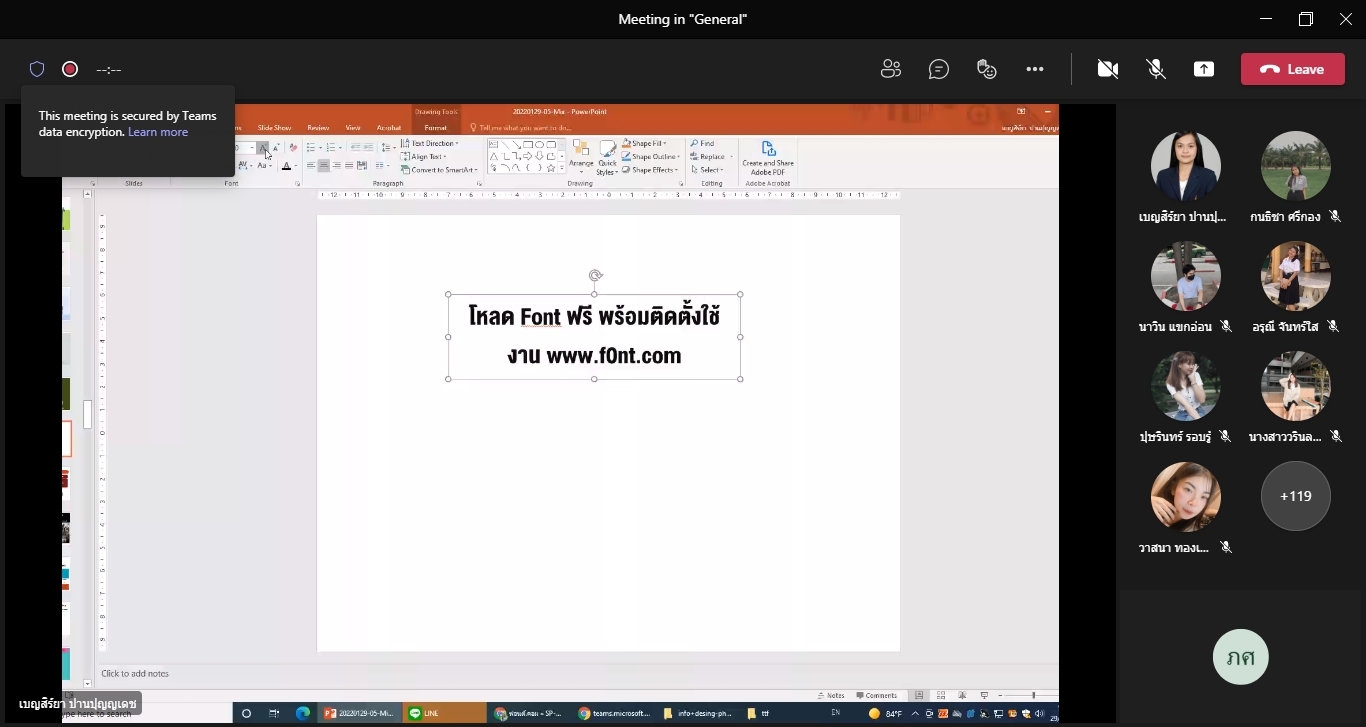Toggle center text alignment
The height and width of the screenshot is (727, 1366).
click(324, 166)
